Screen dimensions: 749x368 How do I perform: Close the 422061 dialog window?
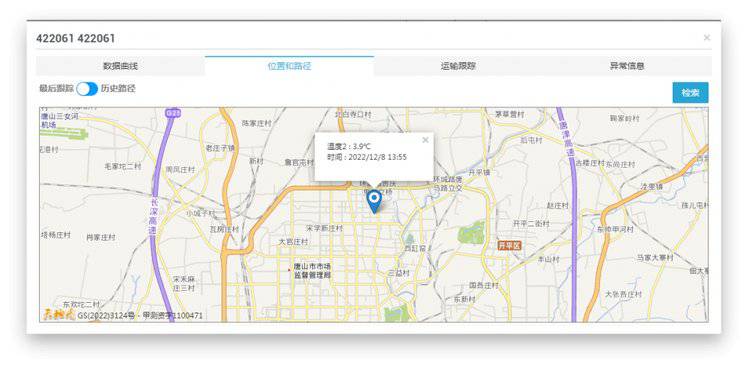click(707, 38)
